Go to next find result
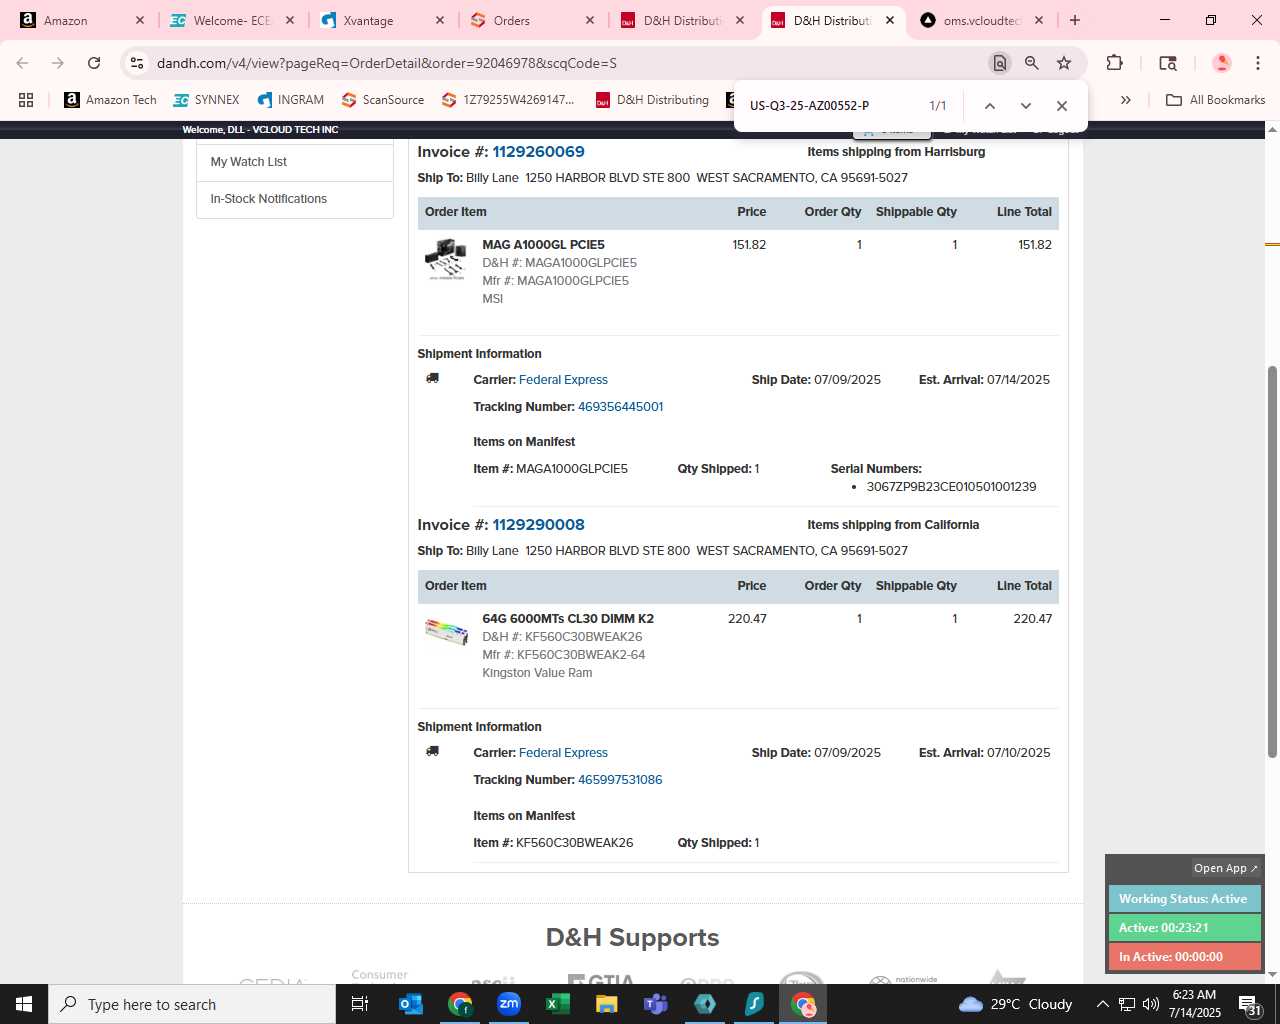The width and height of the screenshot is (1280, 1024). [x=1025, y=106]
